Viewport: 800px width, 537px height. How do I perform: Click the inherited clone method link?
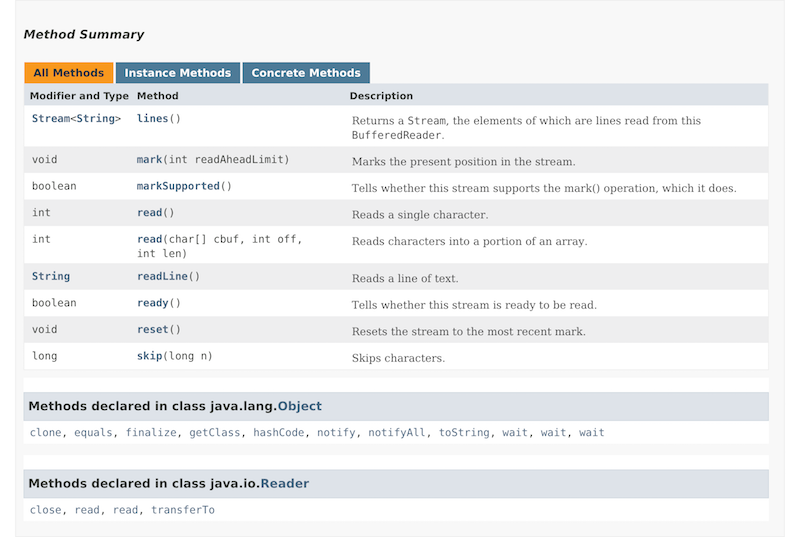(x=45, y=432)
